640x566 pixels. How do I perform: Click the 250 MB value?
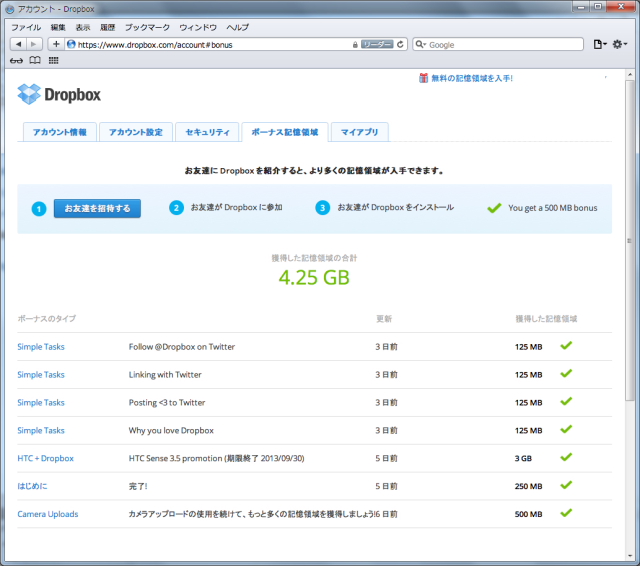point(529,486)
